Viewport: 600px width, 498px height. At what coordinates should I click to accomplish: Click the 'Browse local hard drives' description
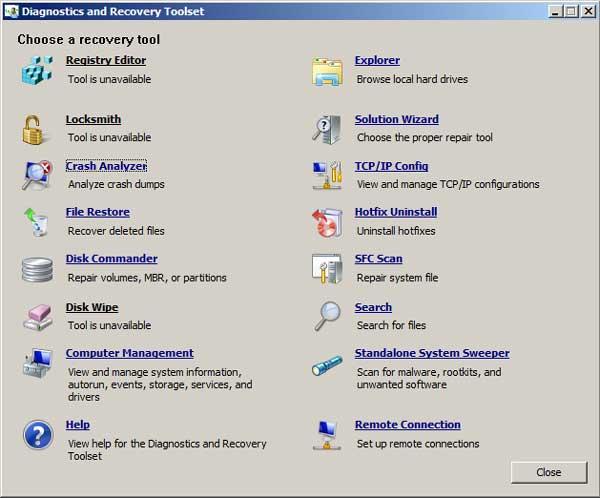(412, 79)
